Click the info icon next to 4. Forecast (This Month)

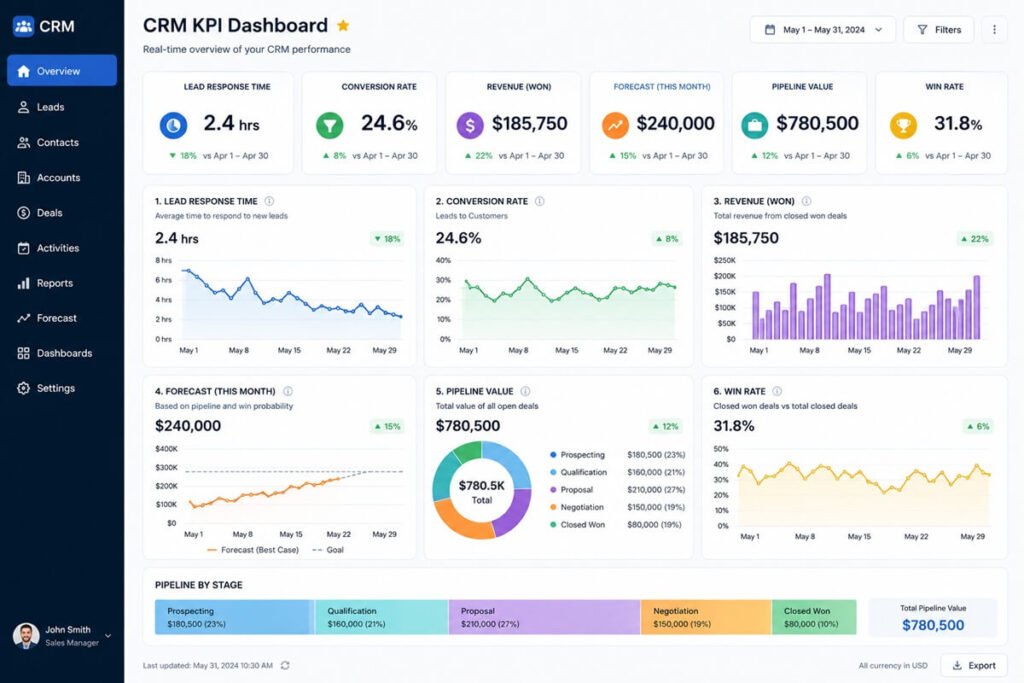[287, 391]
